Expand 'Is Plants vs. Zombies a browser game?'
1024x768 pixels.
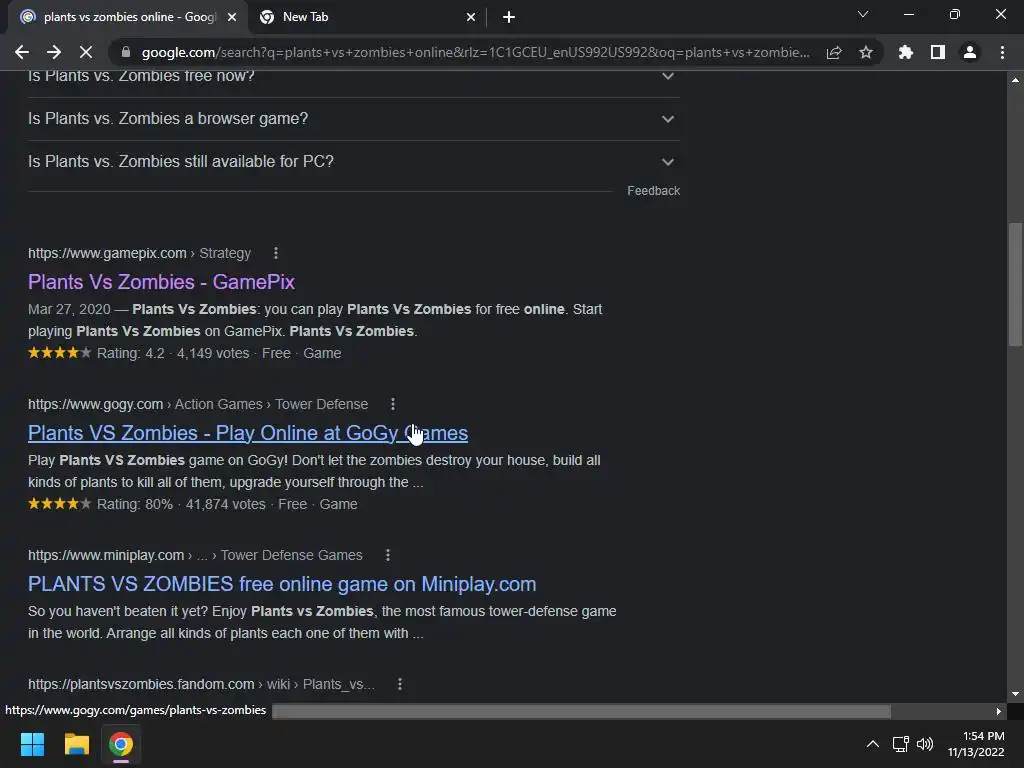pos(353,119)
